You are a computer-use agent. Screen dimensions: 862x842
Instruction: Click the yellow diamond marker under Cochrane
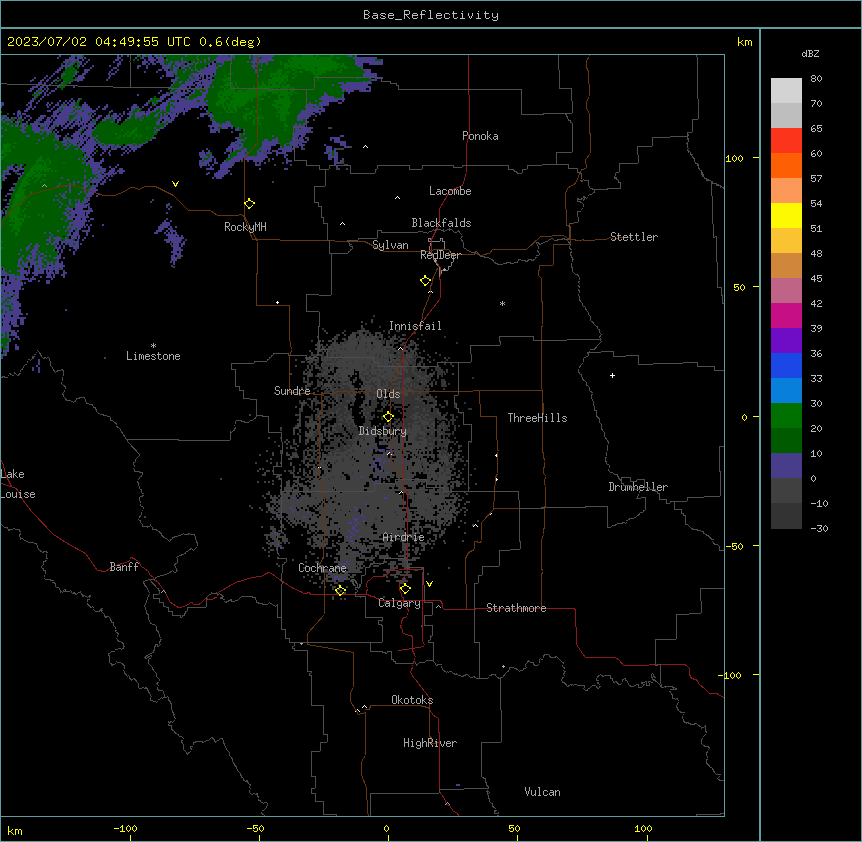pyautogui.click(x=340, y=591)
